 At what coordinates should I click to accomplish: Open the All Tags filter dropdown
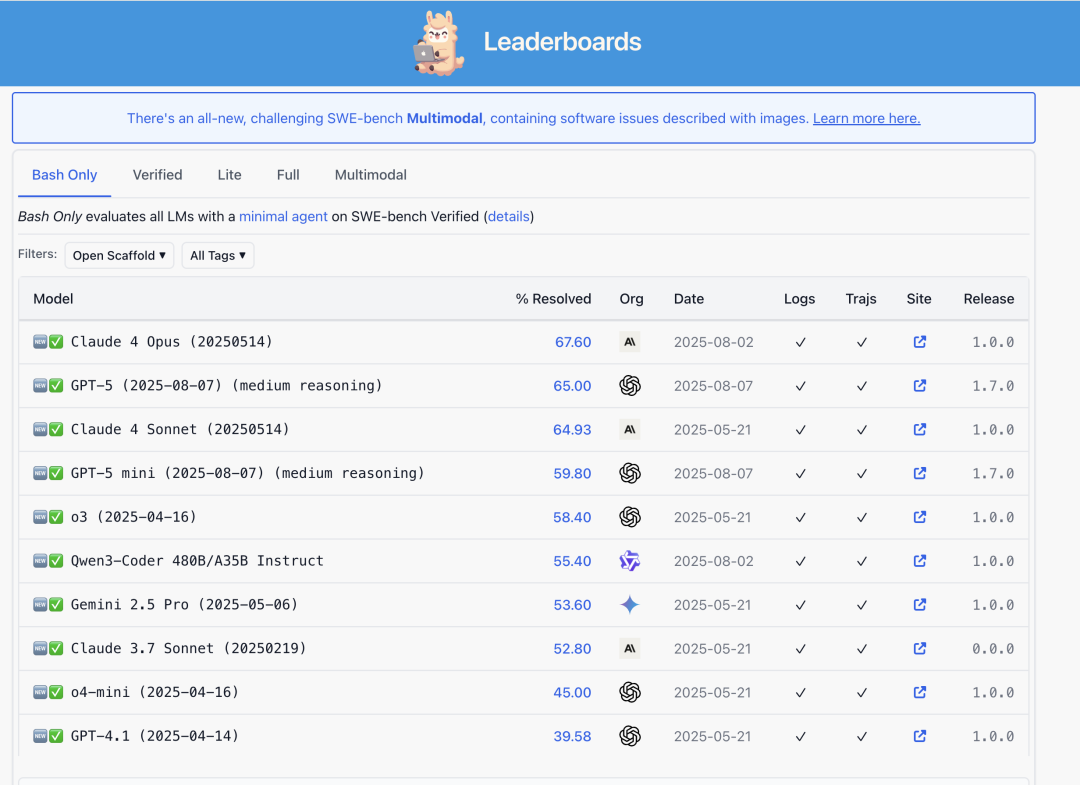tap(218, 255)
